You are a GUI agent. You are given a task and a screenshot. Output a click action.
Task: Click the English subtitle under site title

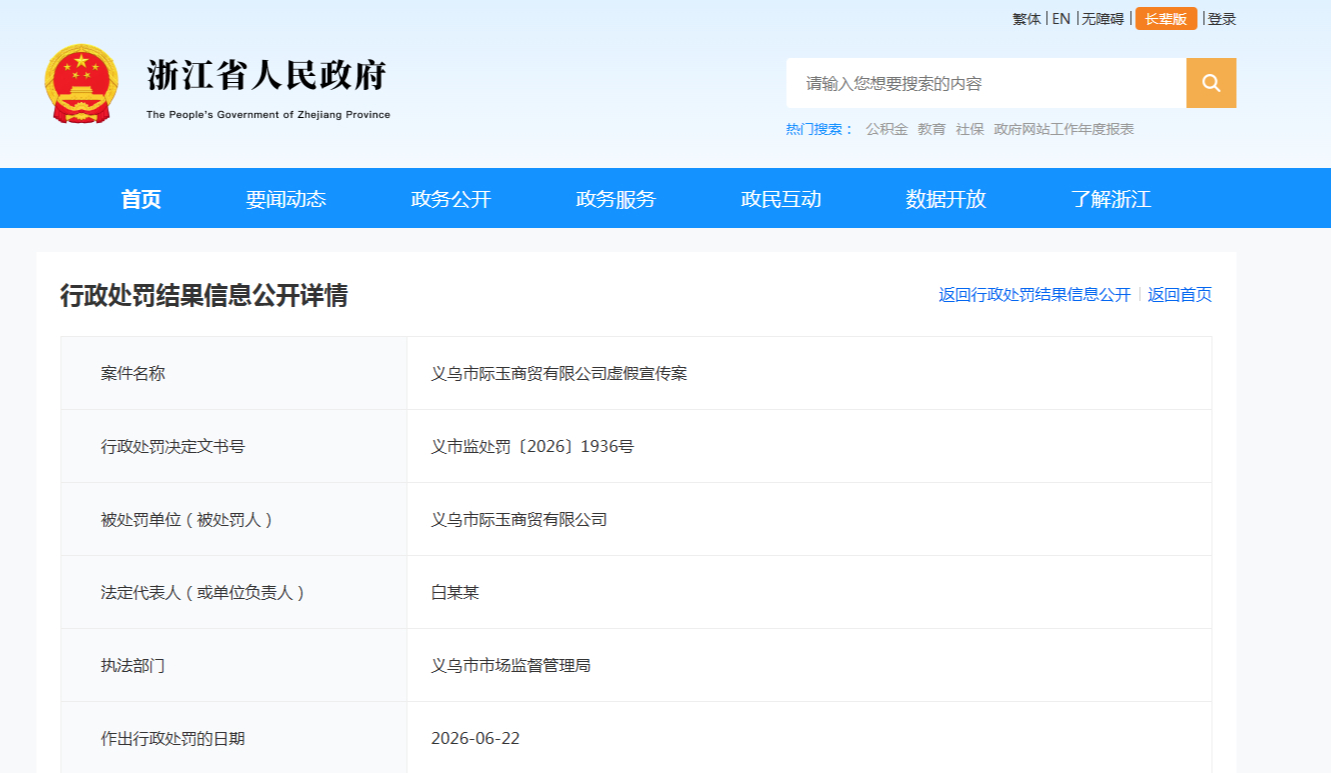pos(268,114)
